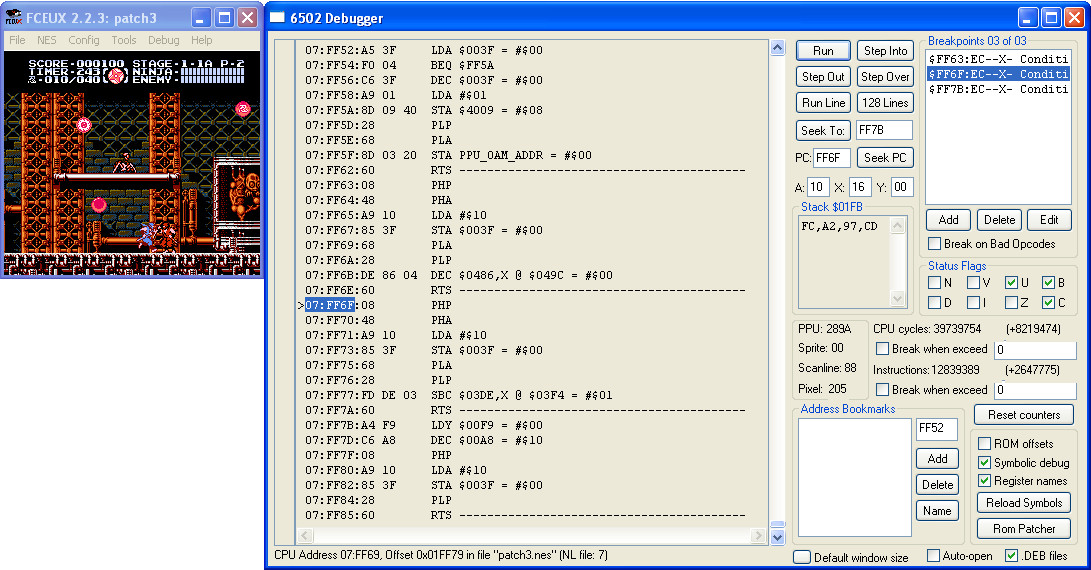Viewport: 1091px width, 570px height.
Task: Focus the Y register field
Action: (x=902, y=187)
